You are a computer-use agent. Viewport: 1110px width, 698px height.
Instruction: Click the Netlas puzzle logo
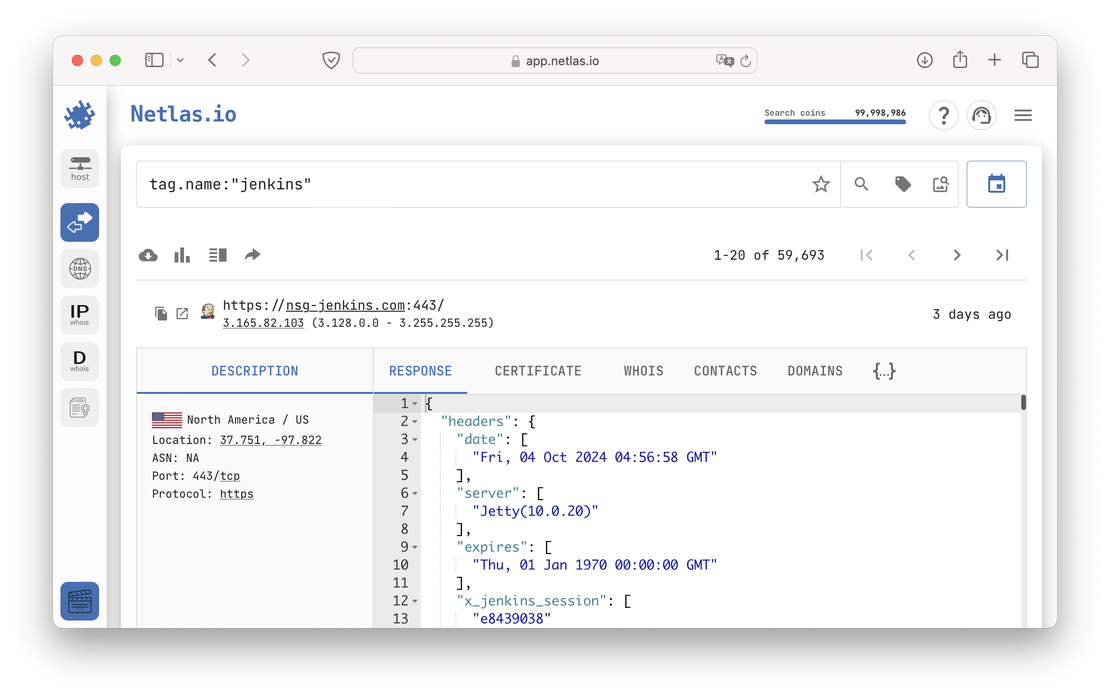(79, 114)
